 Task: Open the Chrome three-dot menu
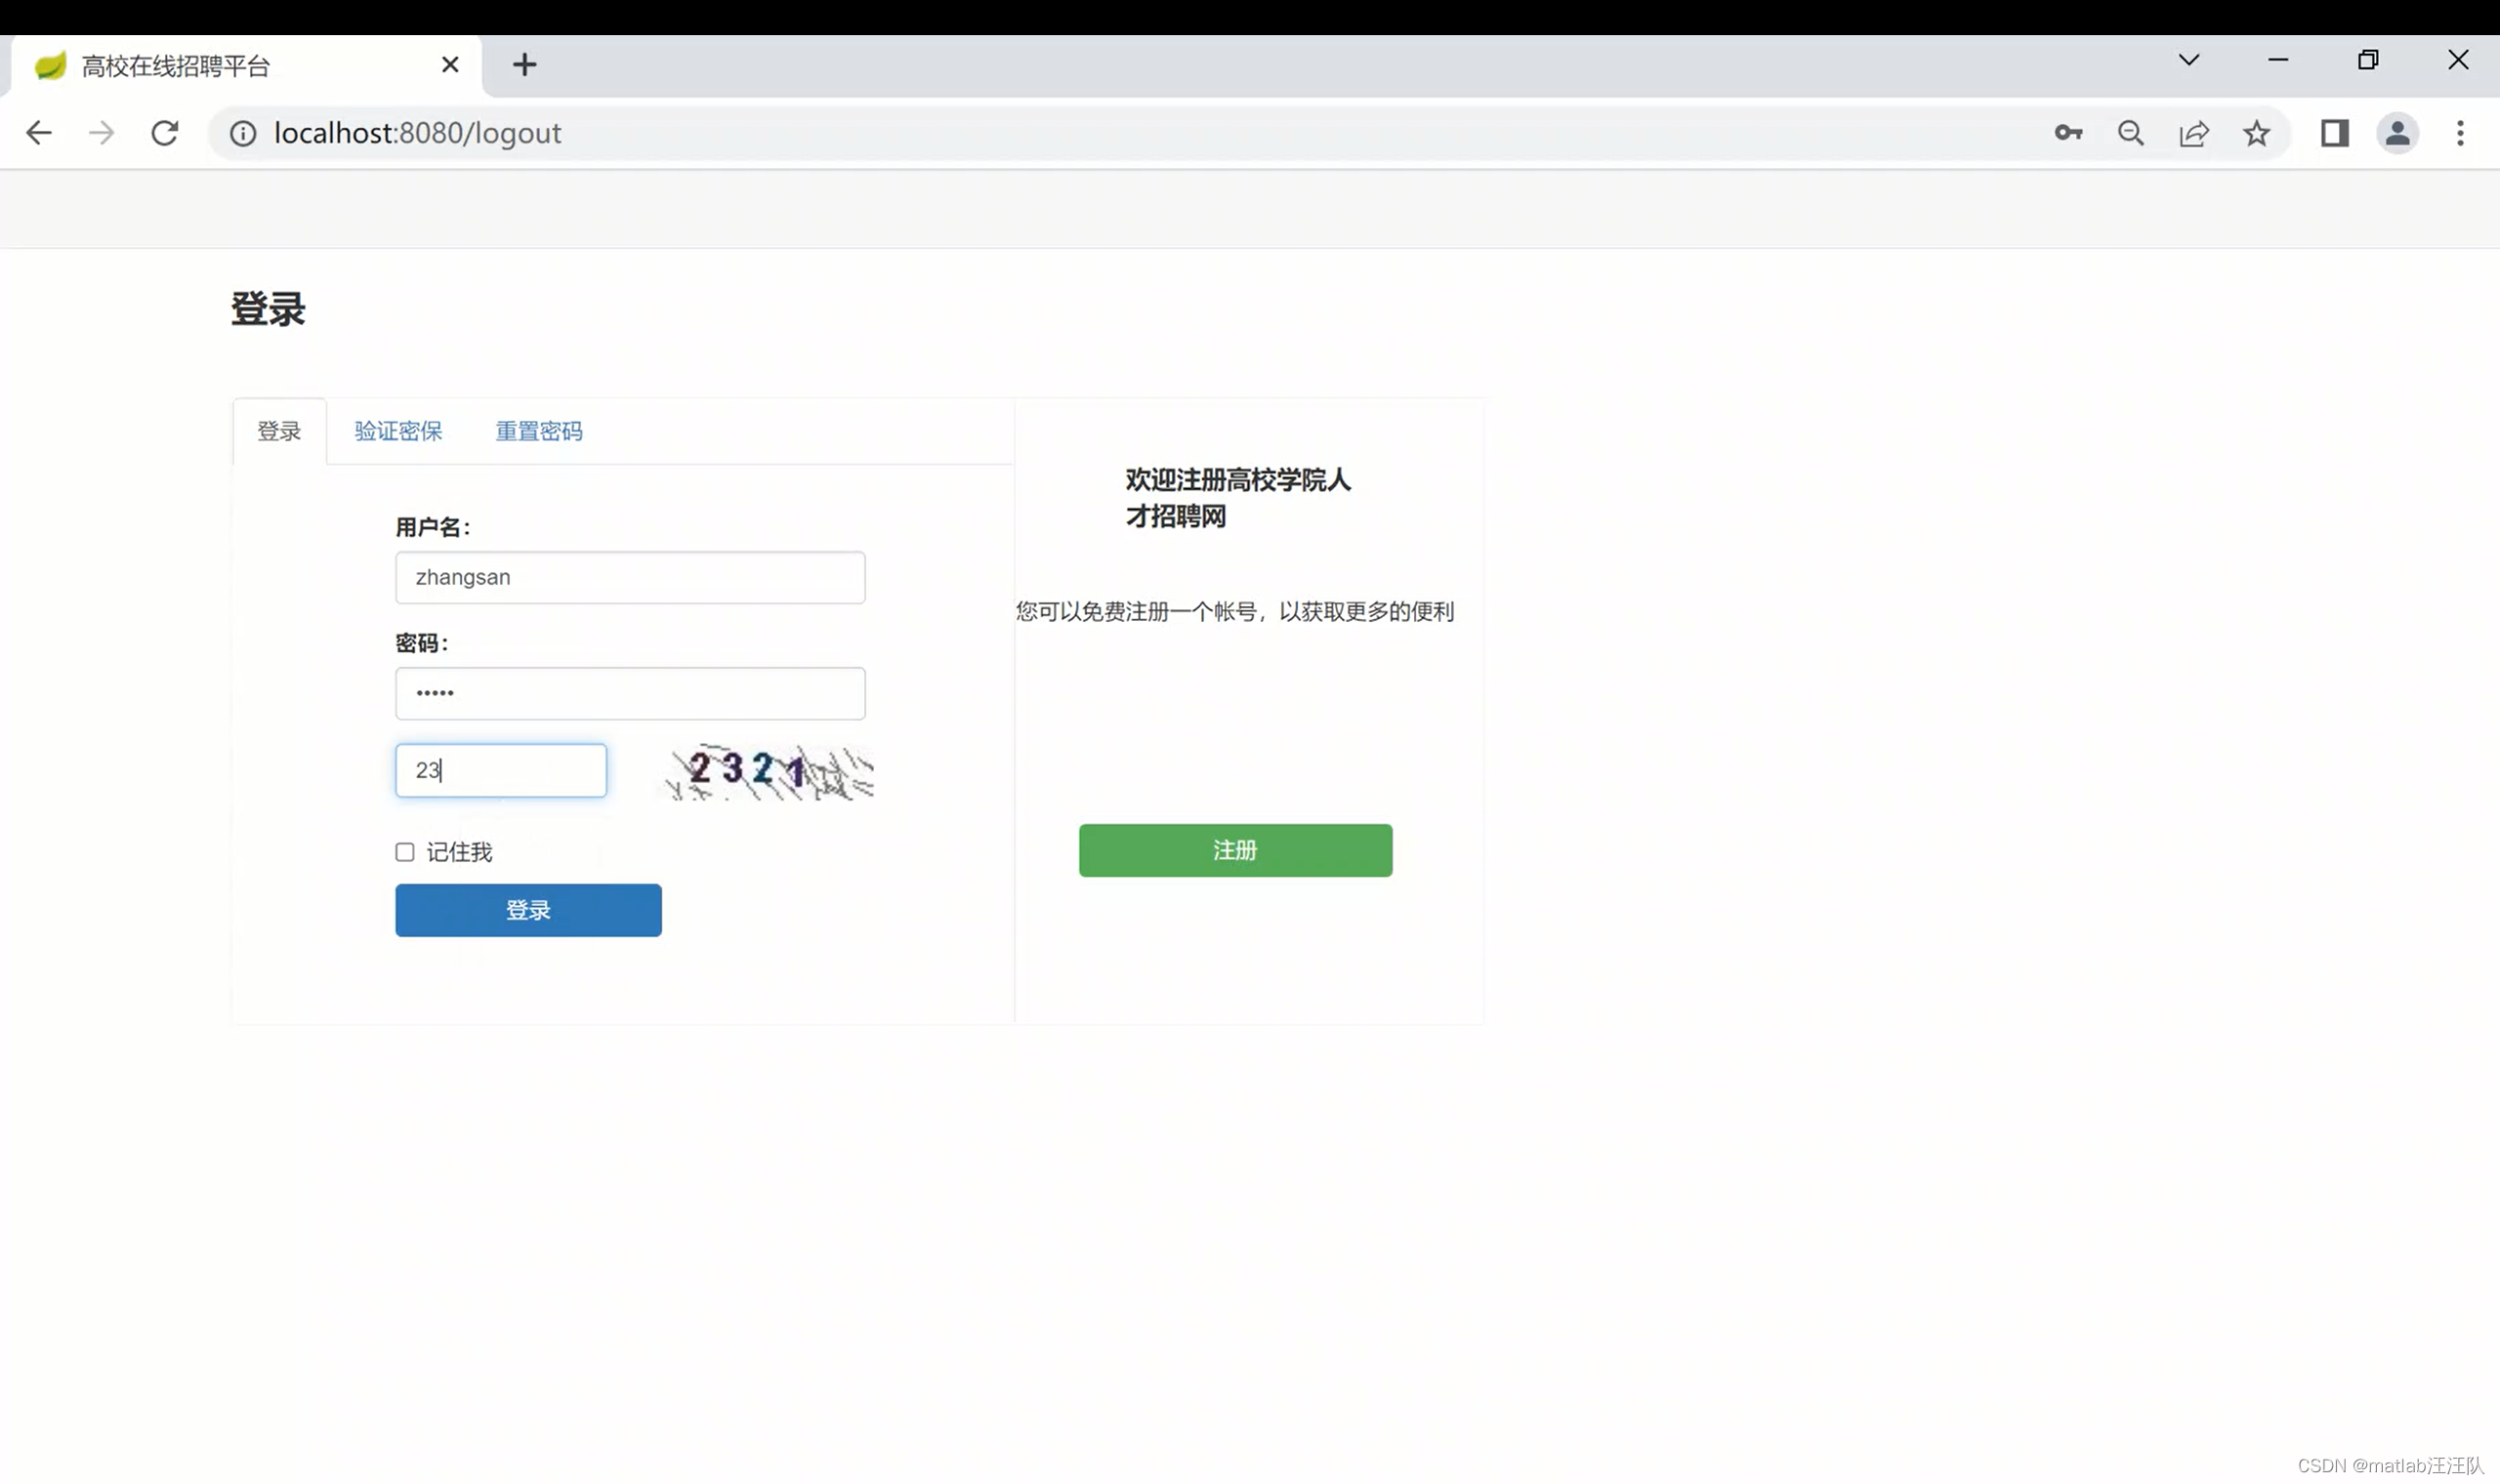pyautogui.click(x=2460, y=133)
